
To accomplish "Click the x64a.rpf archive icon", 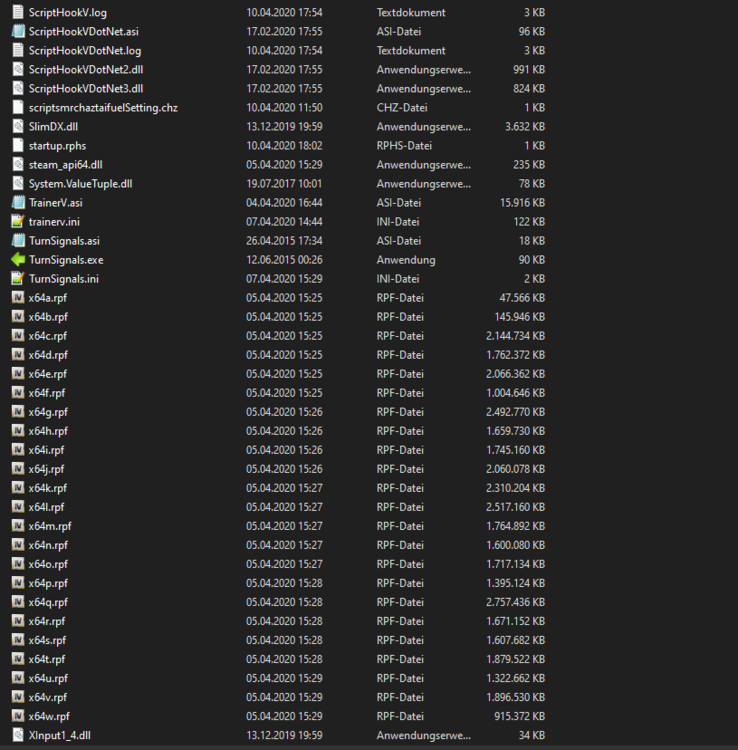I will tap(18, 298).
